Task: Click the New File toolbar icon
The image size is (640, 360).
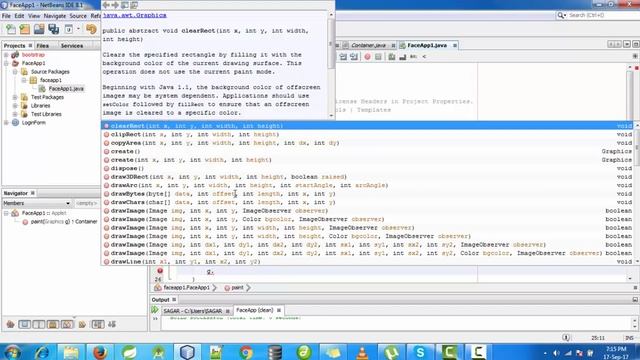Action: click(x=11, y=29)
